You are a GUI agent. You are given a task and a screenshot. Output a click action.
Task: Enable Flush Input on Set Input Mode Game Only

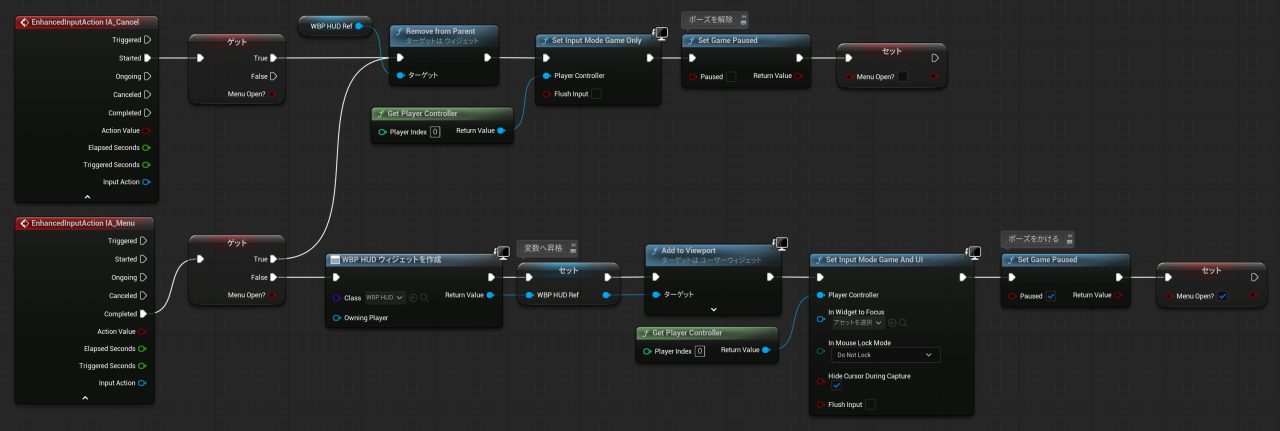tap(596, 94)
